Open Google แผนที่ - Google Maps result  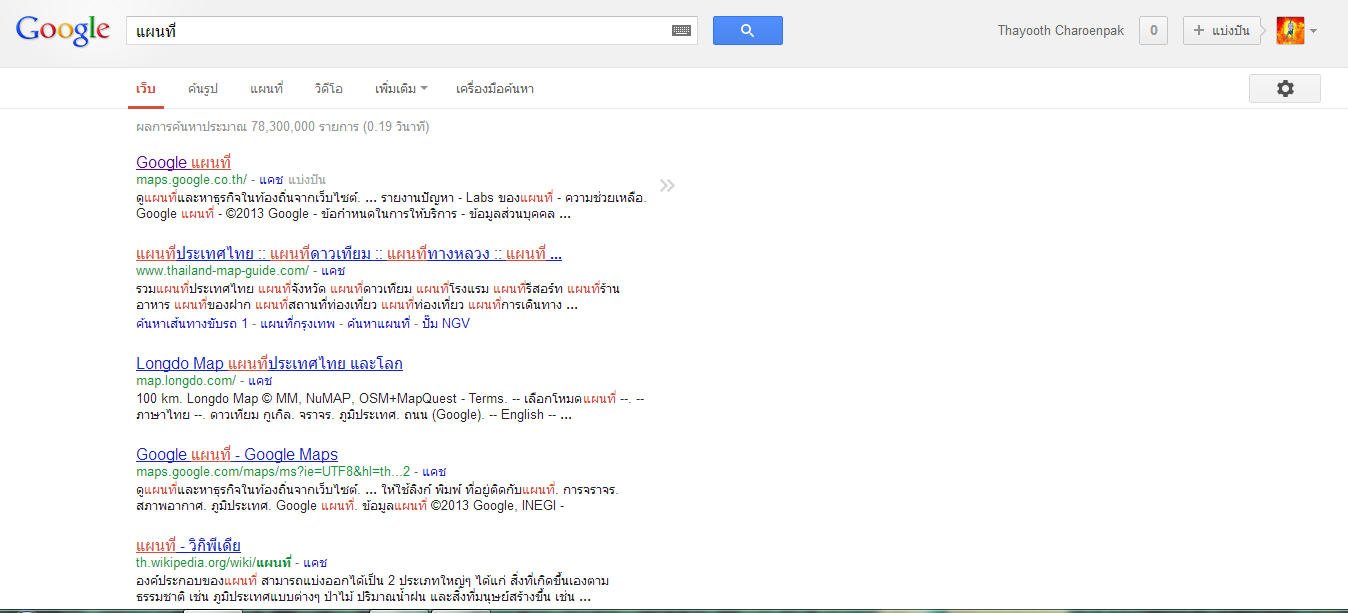coord(237,454)
